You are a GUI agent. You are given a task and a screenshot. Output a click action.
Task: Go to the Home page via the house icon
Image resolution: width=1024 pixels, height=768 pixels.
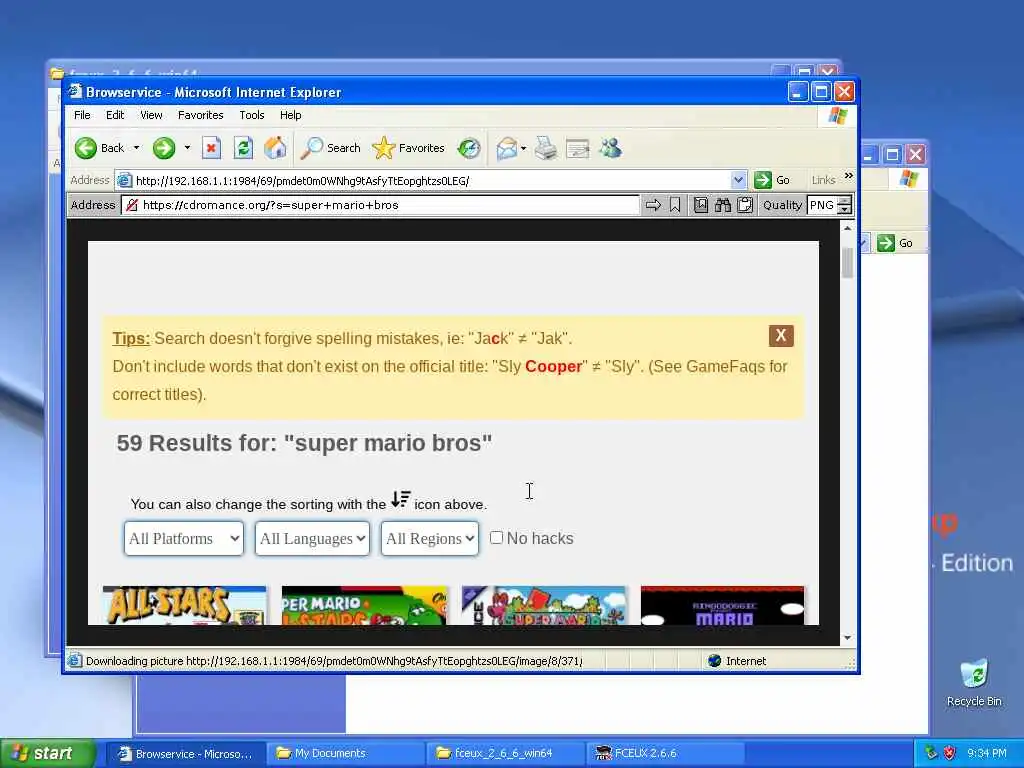coord(275,148)
